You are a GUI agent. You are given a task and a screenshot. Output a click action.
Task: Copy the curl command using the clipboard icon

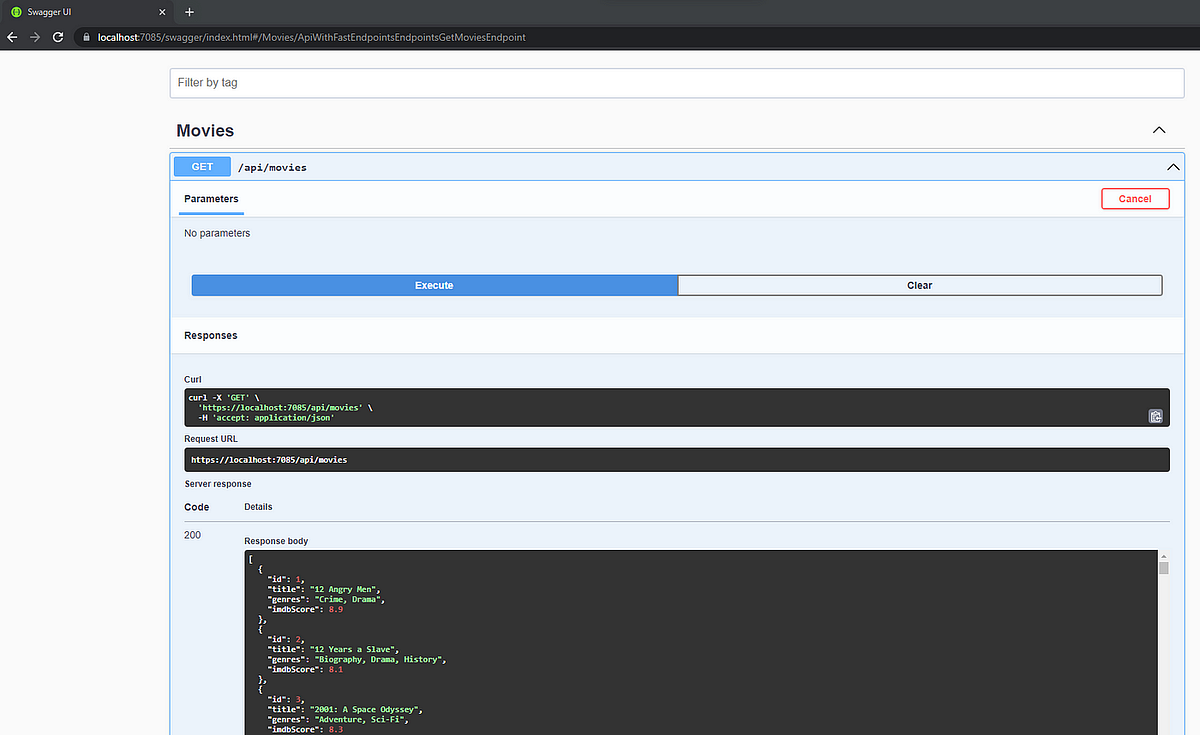click(x=1155, y=415)
